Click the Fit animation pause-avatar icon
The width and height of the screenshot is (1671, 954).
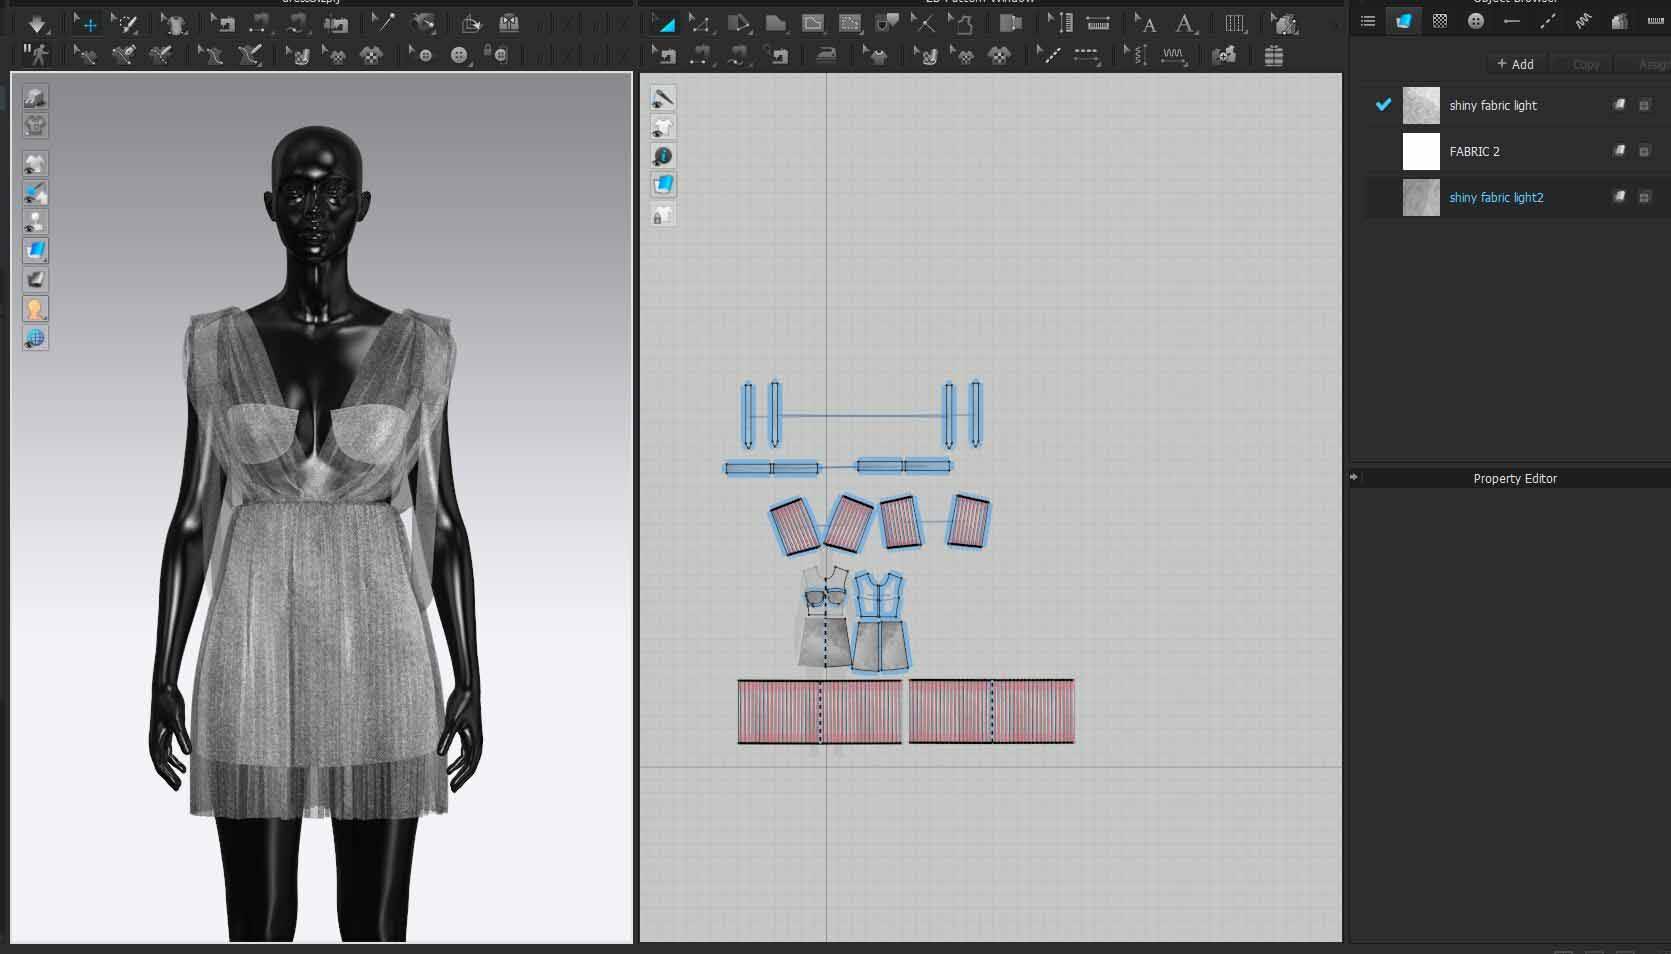click(36, 56)
